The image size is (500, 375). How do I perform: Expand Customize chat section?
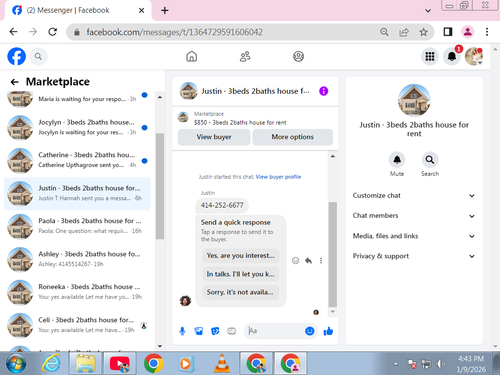point(414,196)
